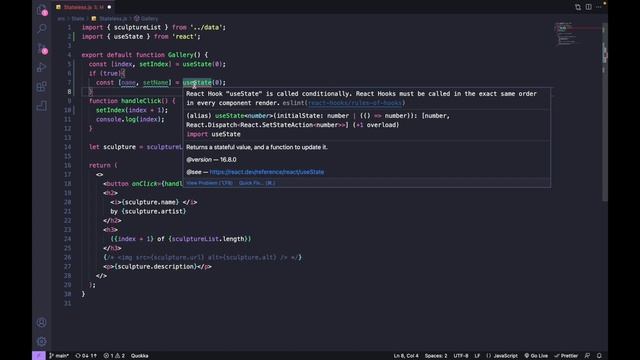Click the setName variable on line 7
This screenshot has height=360, width=640.
tap(156, 82)
